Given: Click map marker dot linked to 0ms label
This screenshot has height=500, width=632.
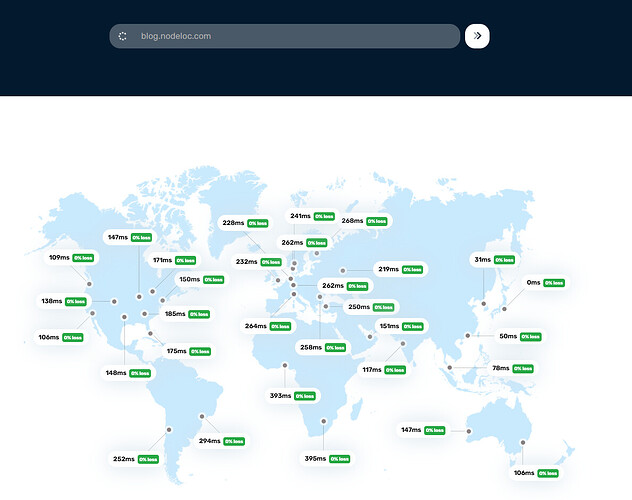Looking at the screenshot, I should coord(504,309).
